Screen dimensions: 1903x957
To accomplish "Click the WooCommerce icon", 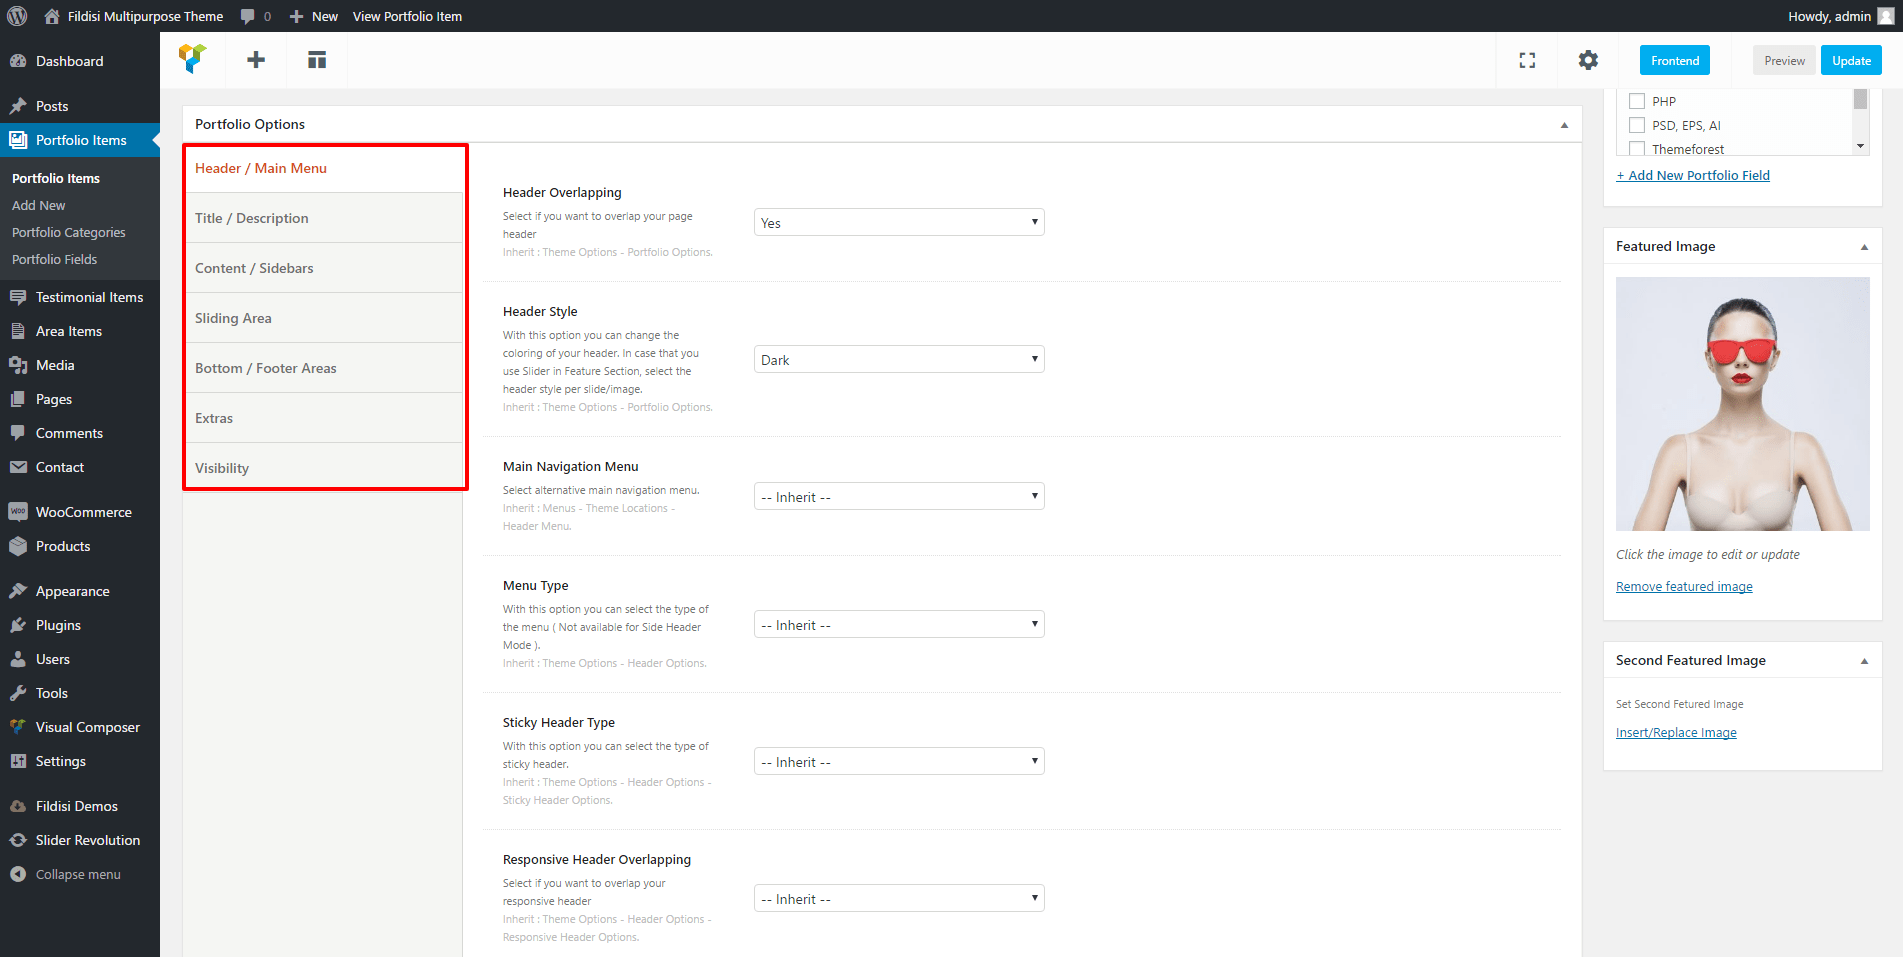I will click(18, 512).
